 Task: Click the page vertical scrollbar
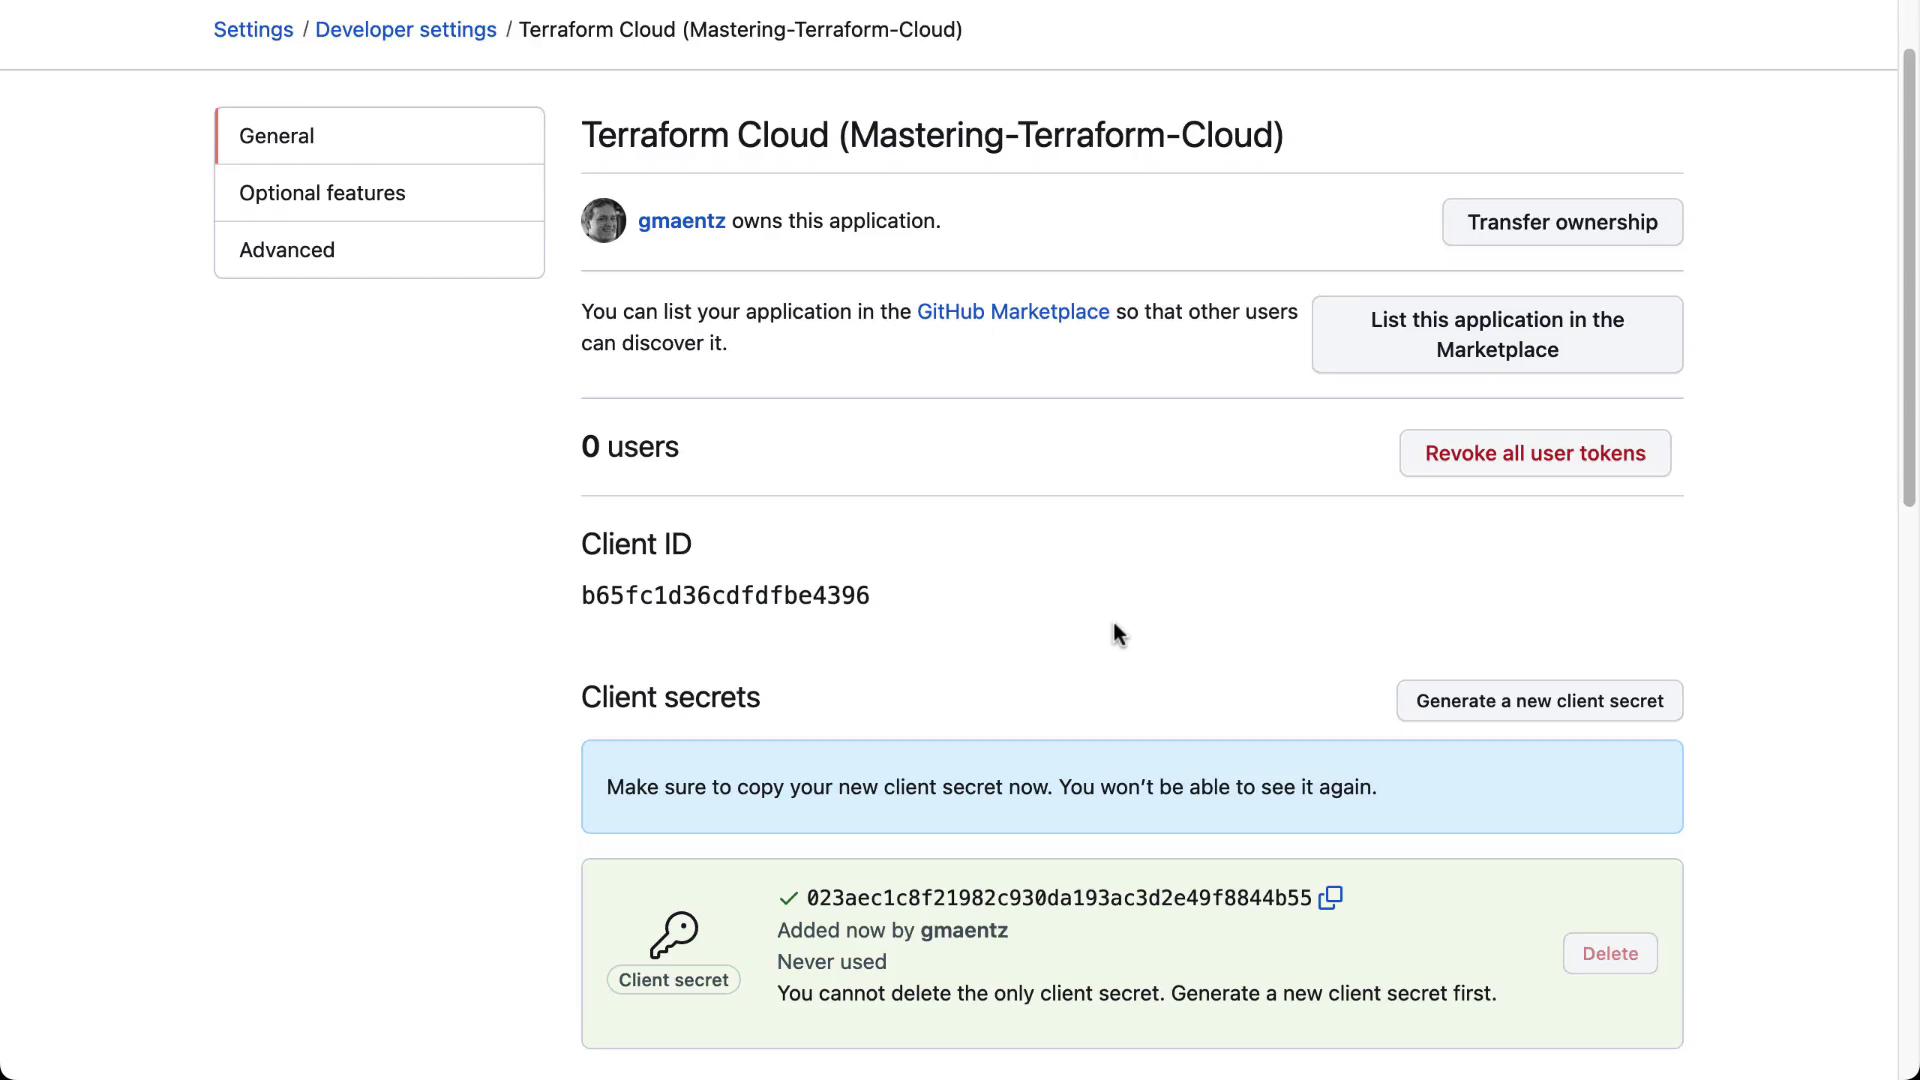pyautogui.click(x=1908, y=280)
